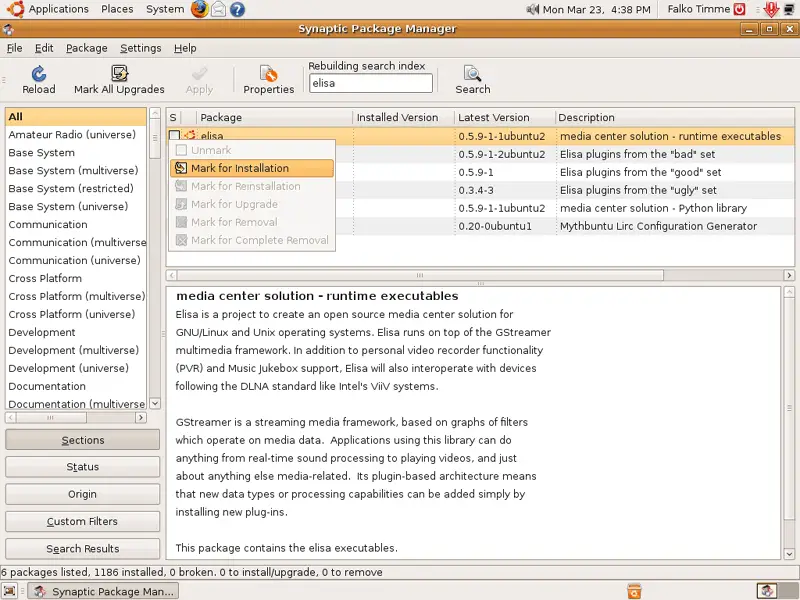Click the package list scroll left arrow

point(172,276)
